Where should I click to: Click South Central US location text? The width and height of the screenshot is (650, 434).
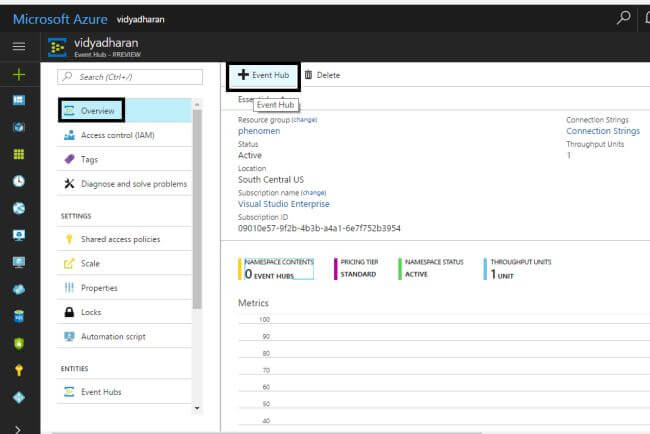click(x=271, y=179)
